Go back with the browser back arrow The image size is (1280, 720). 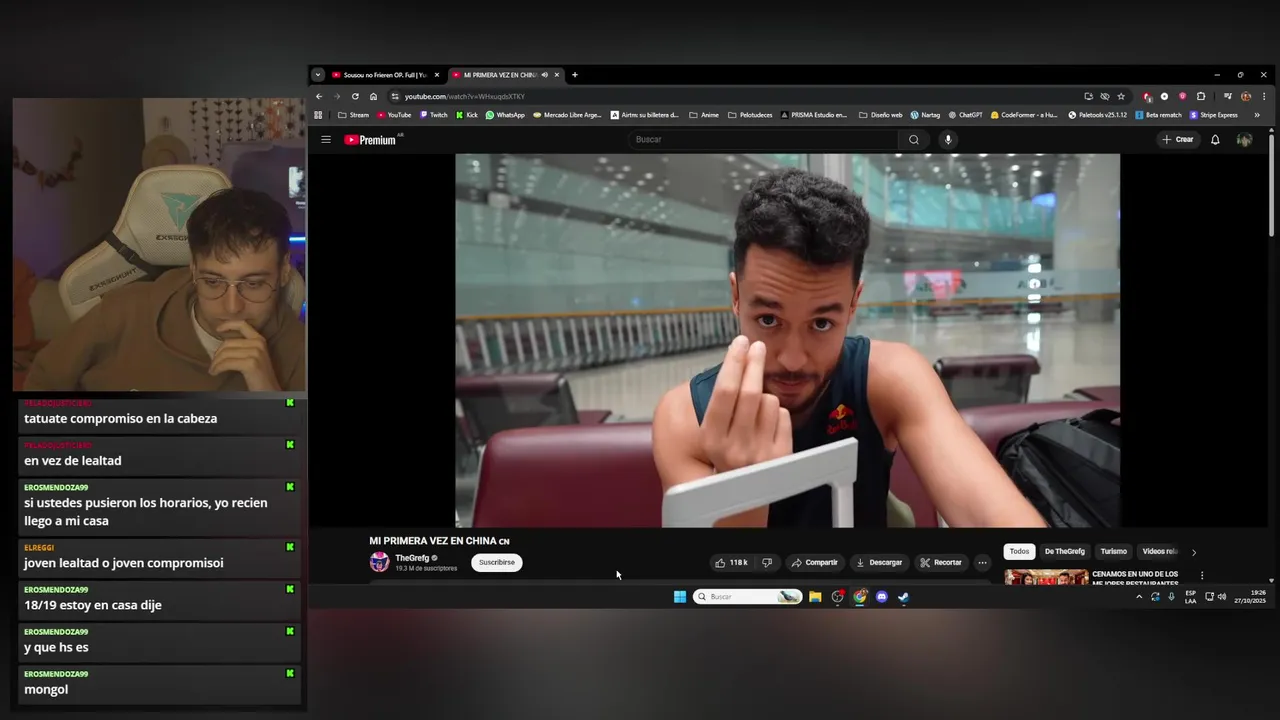point(319,96)
